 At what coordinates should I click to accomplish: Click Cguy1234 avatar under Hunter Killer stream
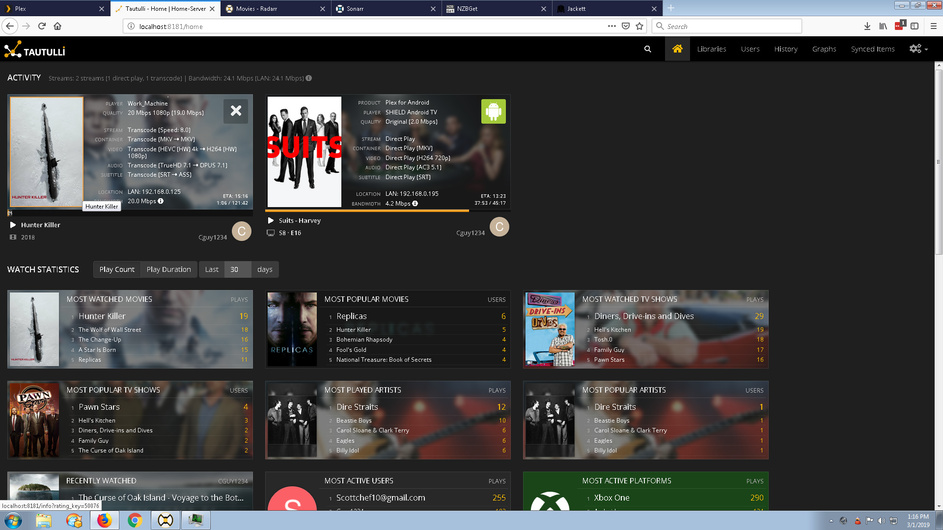pyautogui.click(x=242, y=231)
